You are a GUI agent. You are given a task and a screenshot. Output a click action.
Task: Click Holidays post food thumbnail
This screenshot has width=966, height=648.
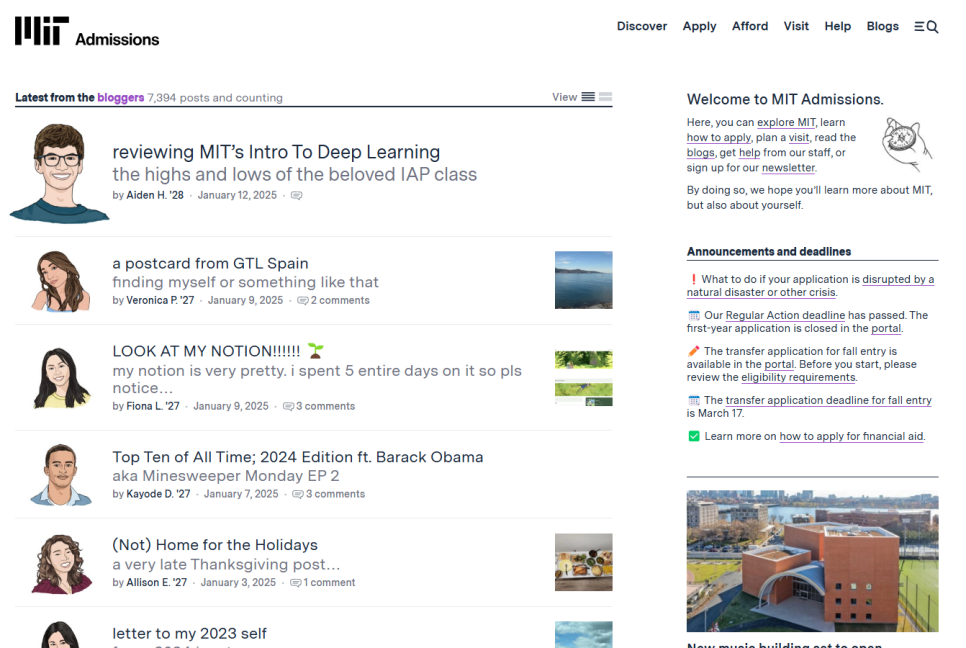coord(583,562)
